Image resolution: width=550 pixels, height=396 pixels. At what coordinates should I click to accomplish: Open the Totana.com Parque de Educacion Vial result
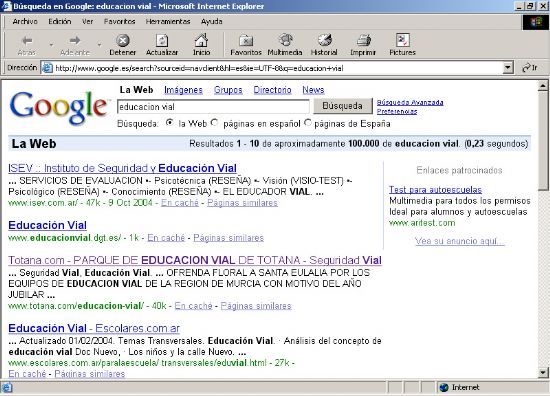coord(195,260)
